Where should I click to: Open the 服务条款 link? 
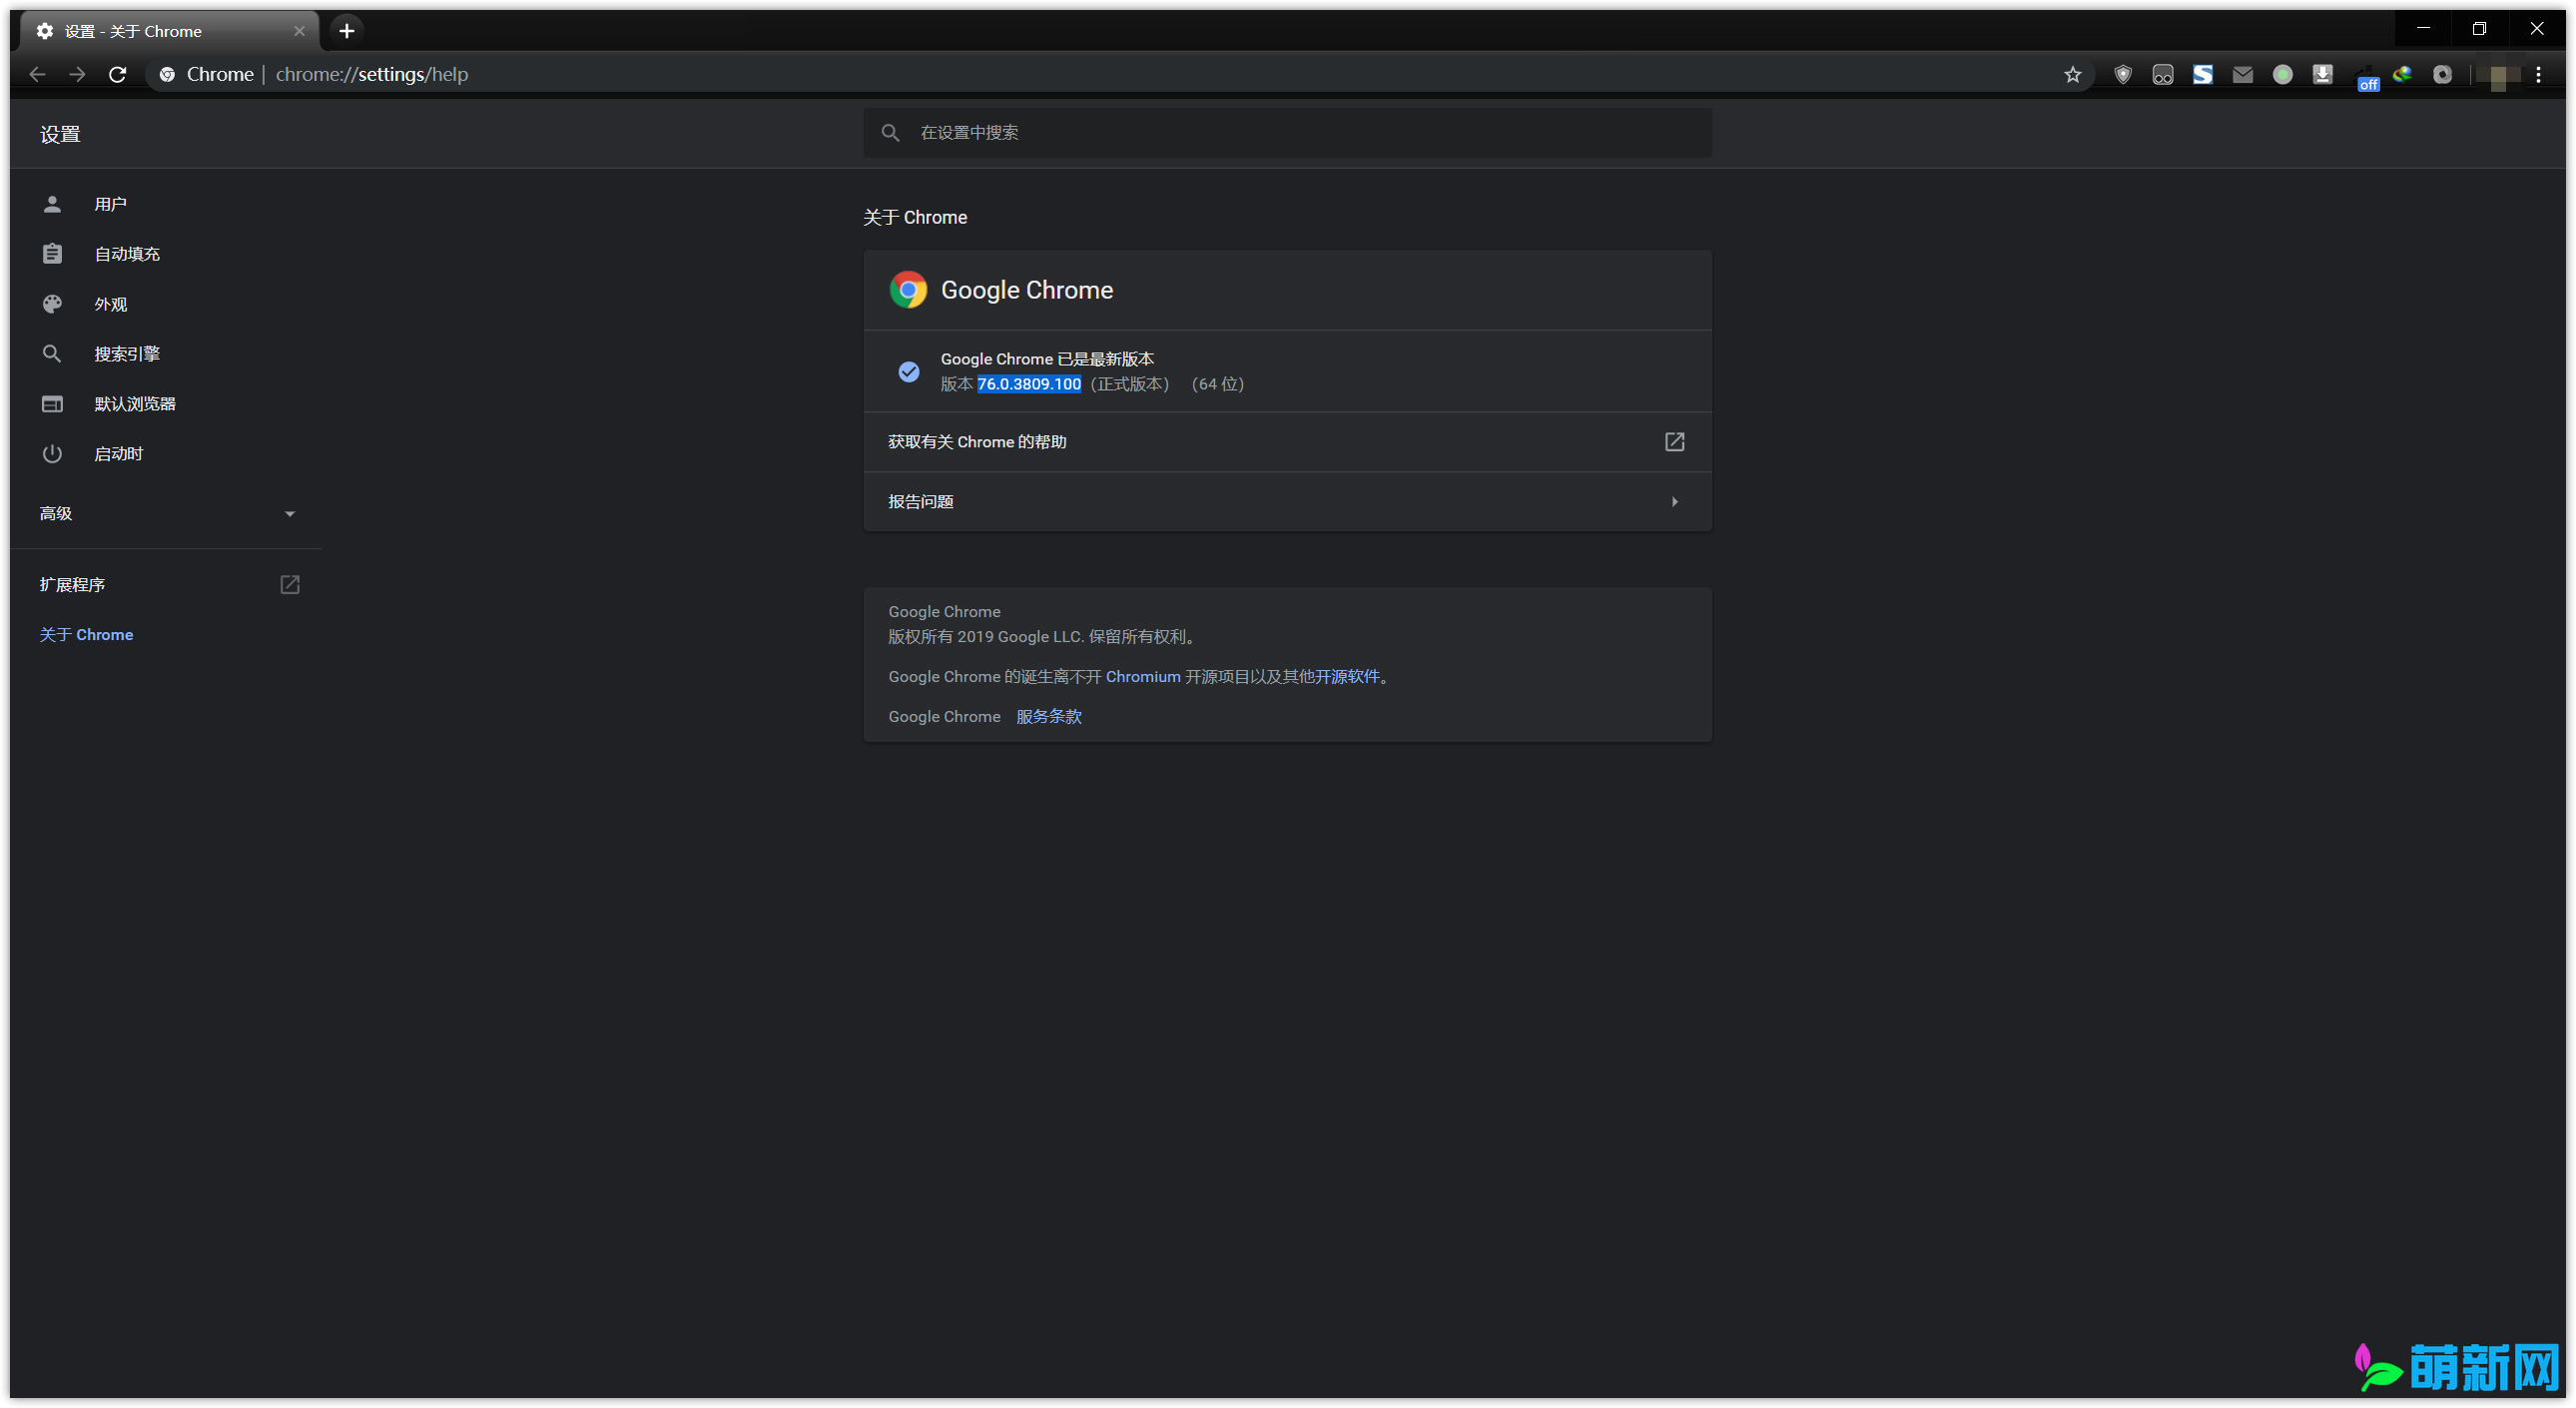pyautogui.click(x=1049, y=717)
